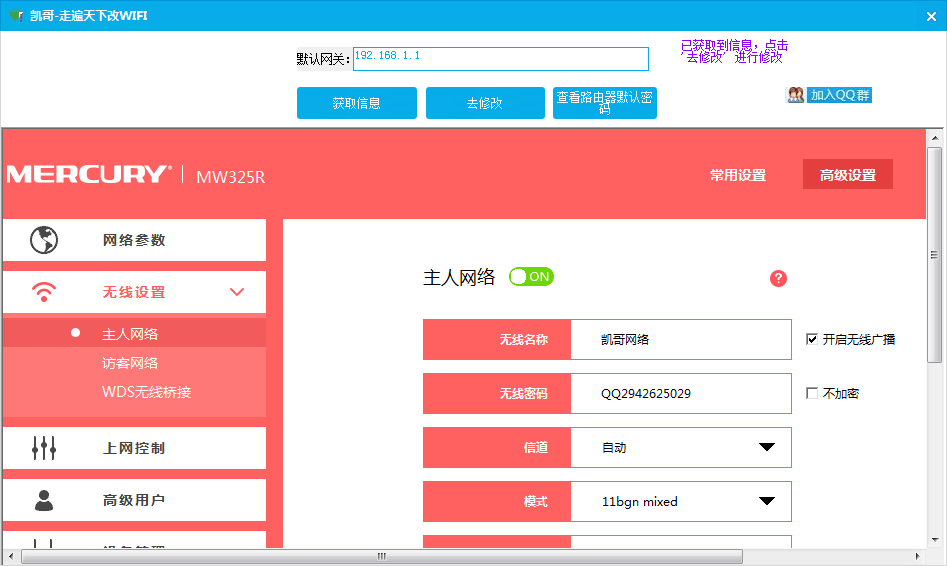Click the horizontal scrollbar thumb
The image size is (947, 566).
[x=382, y=556]
